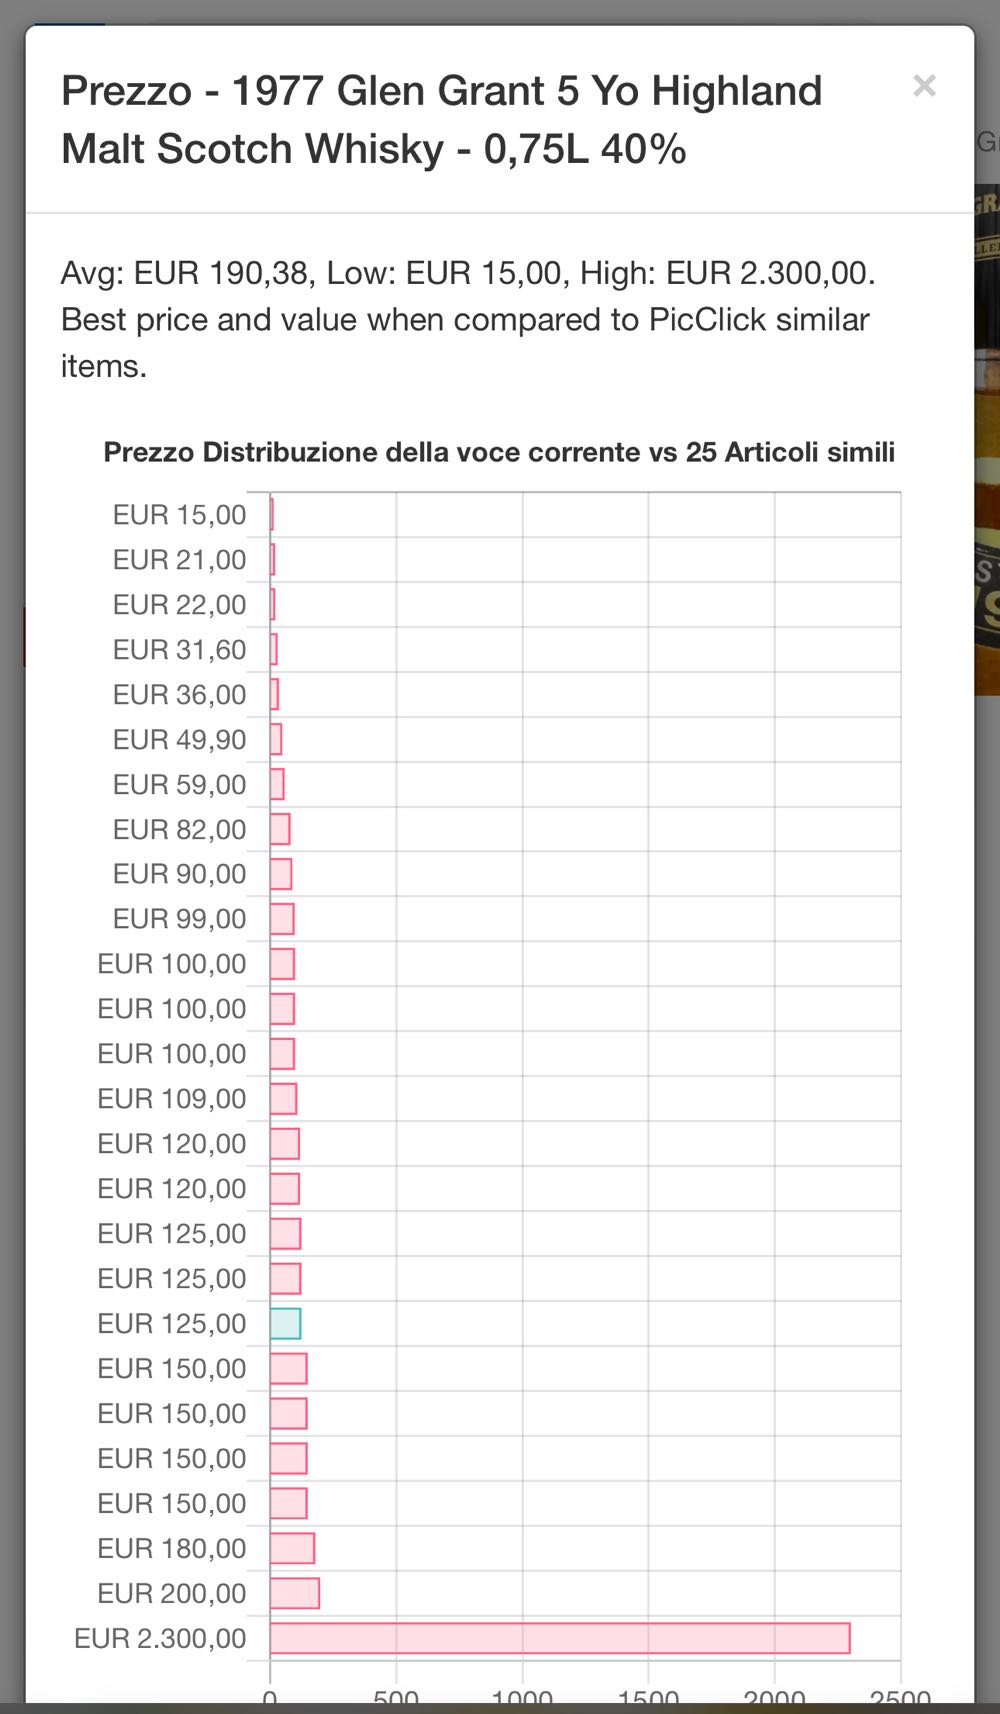This screenshot has width=1000, height=1714.
Task: Select the EUR 82,00 chart bar
Action: coord(280,829)
